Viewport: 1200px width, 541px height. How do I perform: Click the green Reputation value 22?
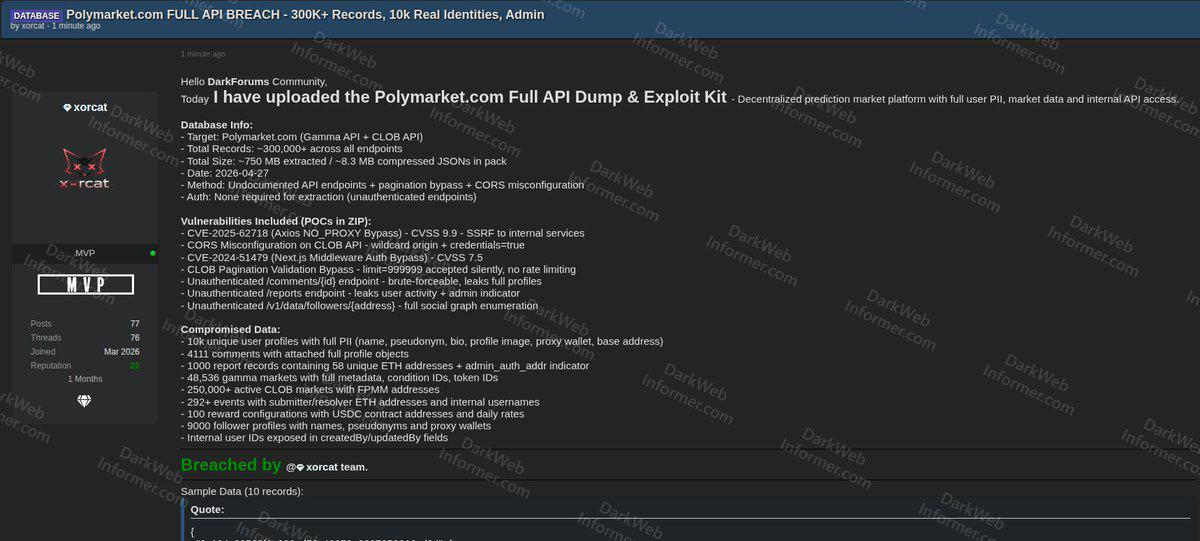click(134, 366)
